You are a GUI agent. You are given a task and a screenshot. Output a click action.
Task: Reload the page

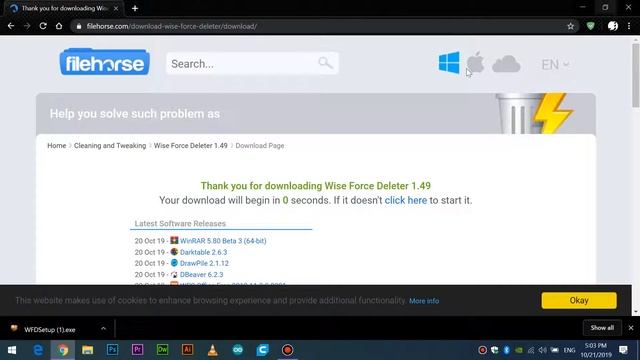tap(43, 26)
